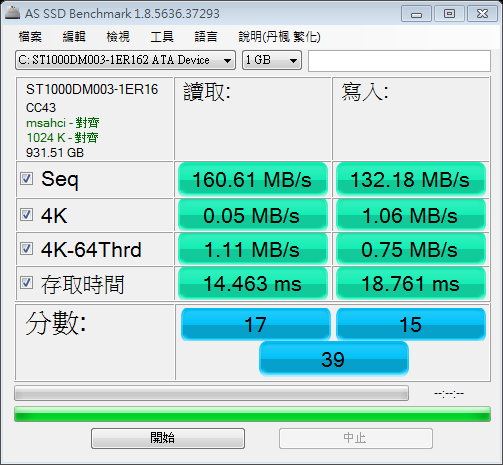
Task: Toggle the 4K-64Thrd test checkbox
Action: click(x=26, y=249)
